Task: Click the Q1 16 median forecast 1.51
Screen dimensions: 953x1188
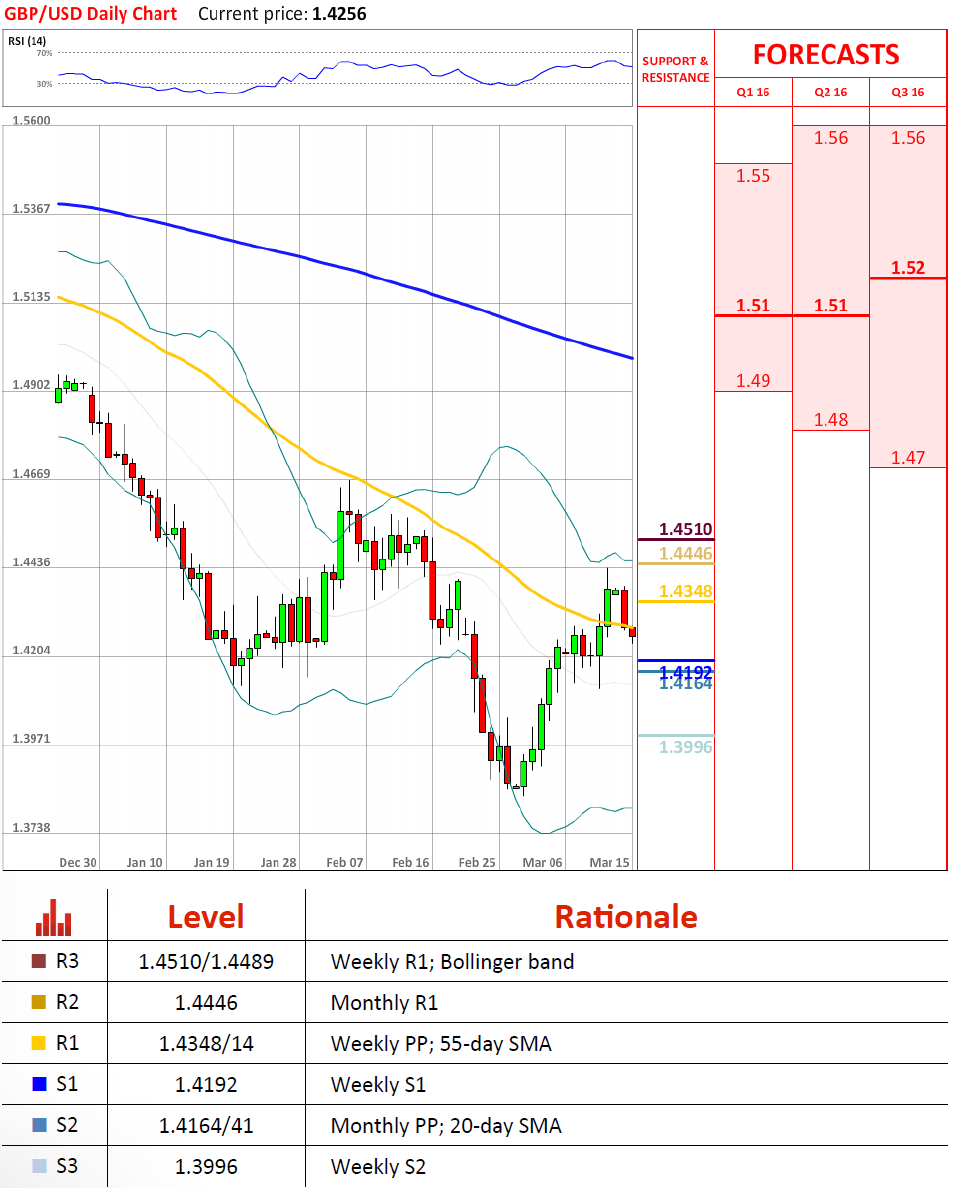Action: [753, 305]
